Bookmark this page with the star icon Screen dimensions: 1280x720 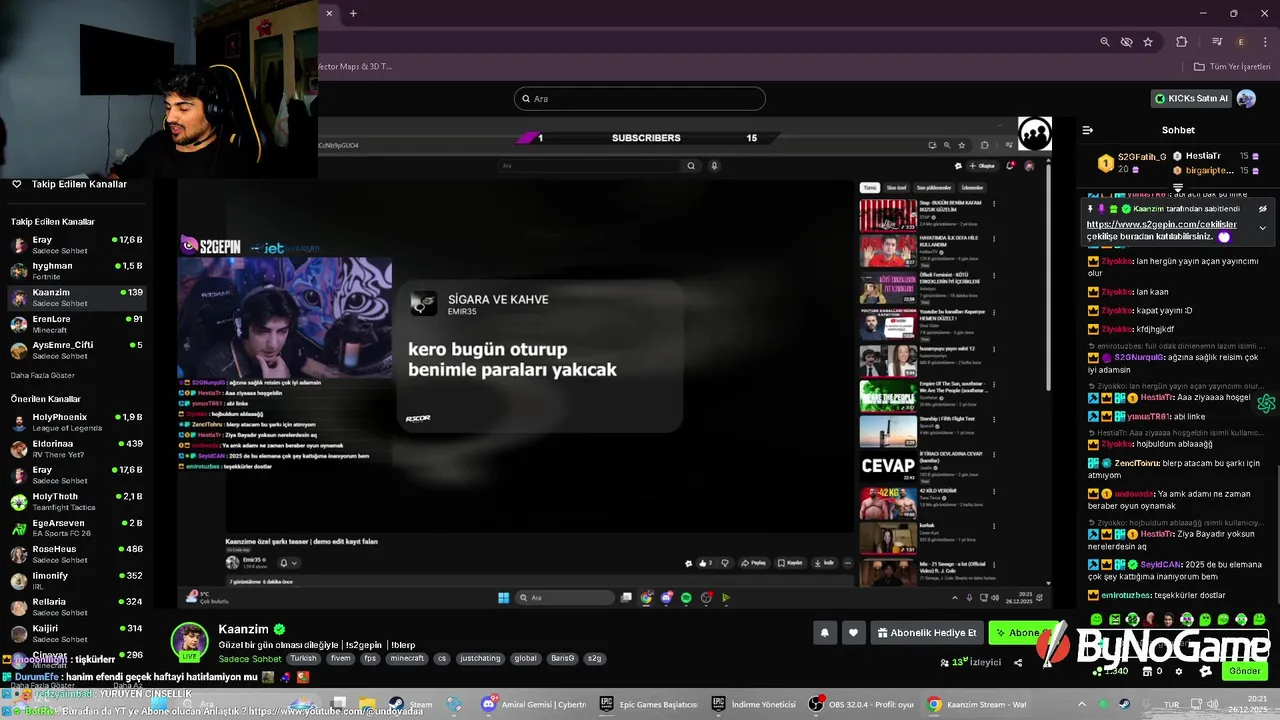point(1148,42)
